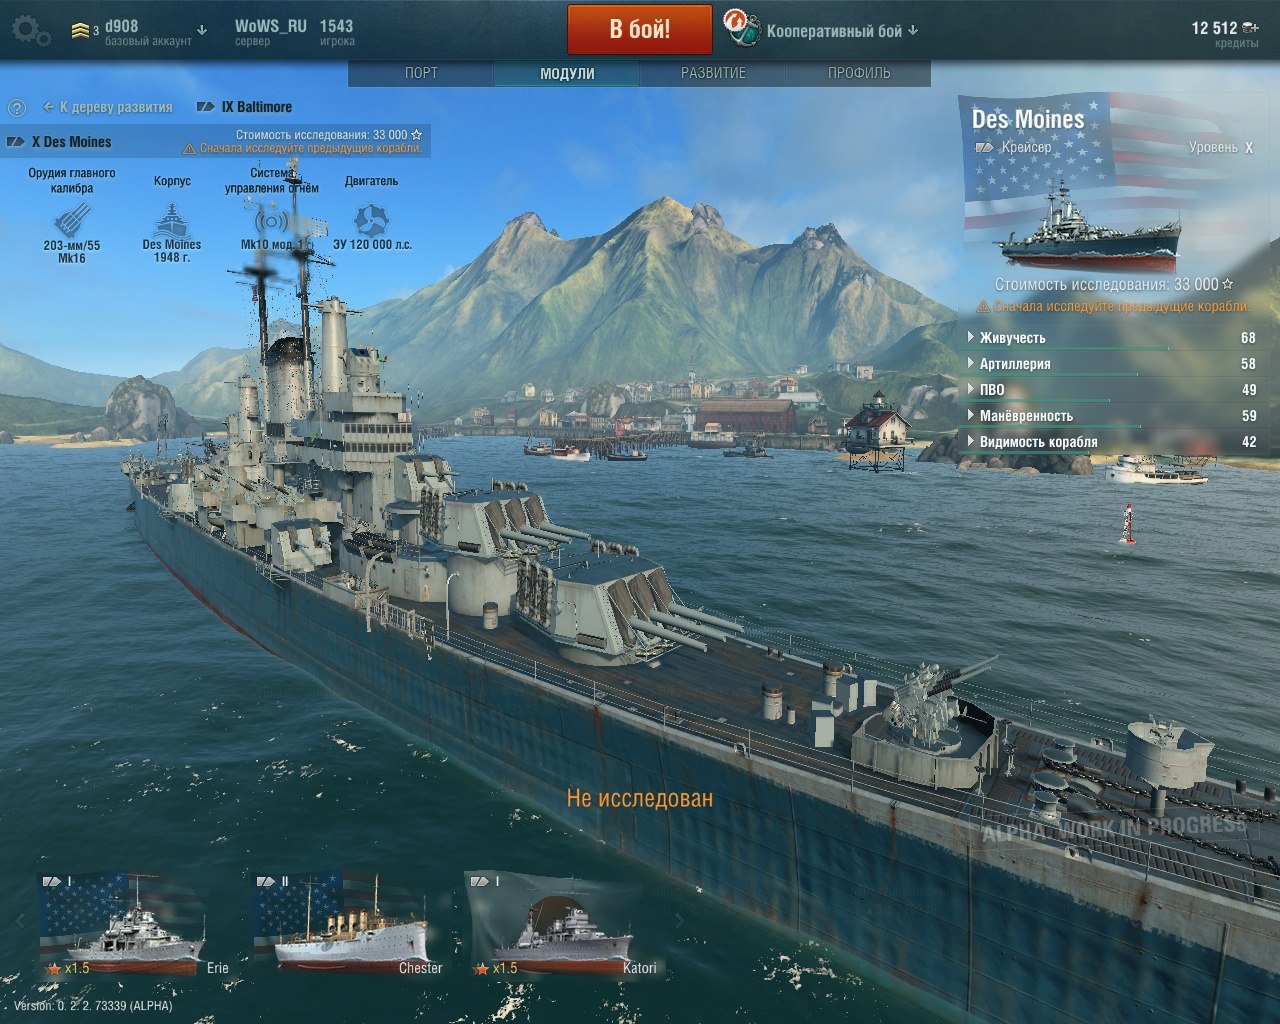Open the settings gear menu

(30, 31)
